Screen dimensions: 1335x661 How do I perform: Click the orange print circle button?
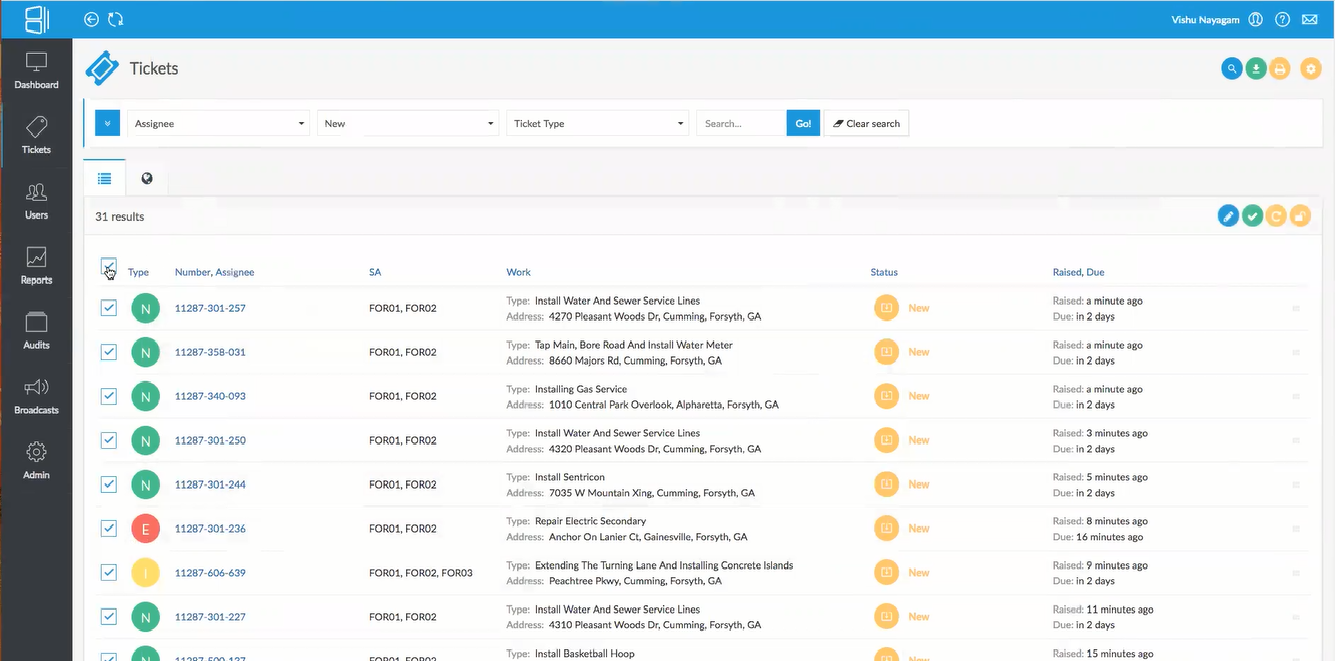1280,69
